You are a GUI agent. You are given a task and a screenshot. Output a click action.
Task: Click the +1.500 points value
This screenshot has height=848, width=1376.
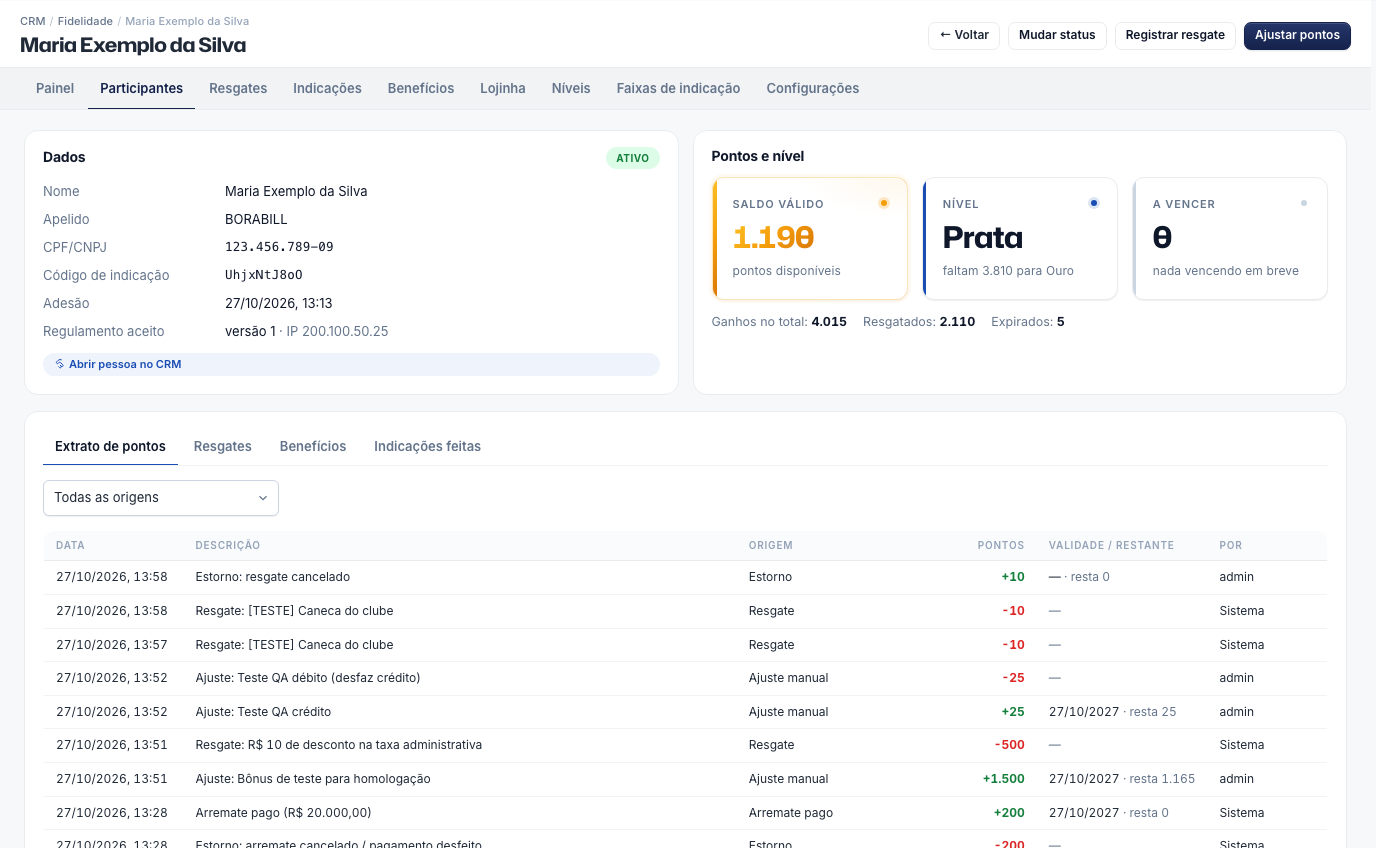[1004, 779]
